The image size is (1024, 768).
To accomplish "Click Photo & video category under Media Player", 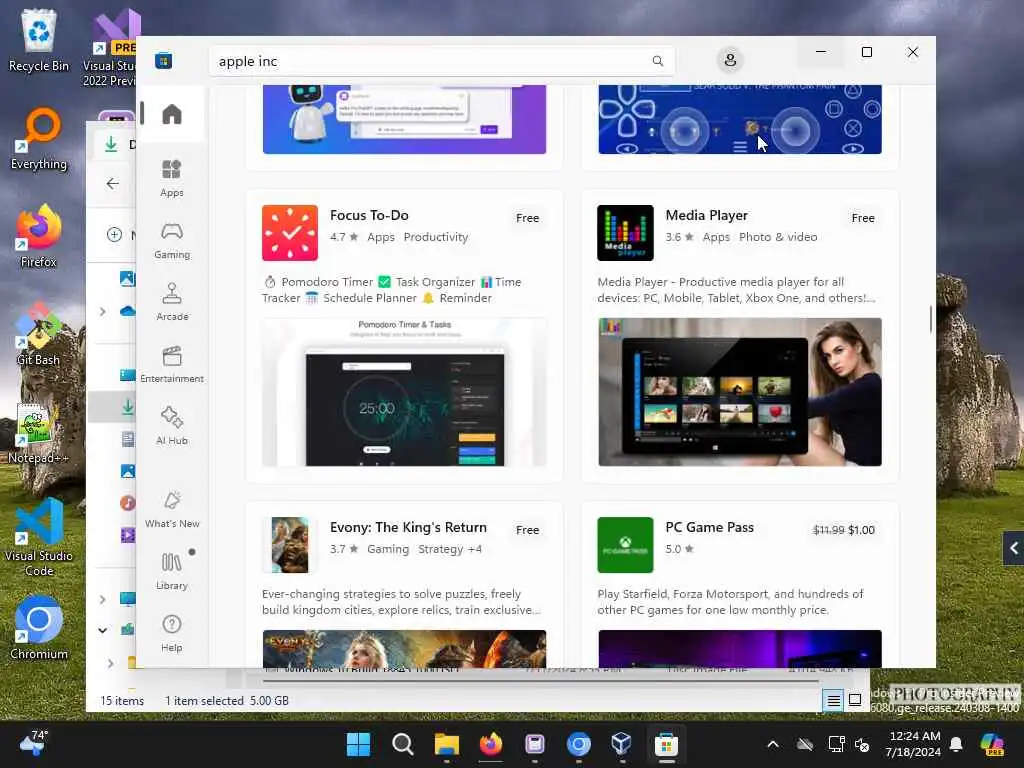I will 778,237.
